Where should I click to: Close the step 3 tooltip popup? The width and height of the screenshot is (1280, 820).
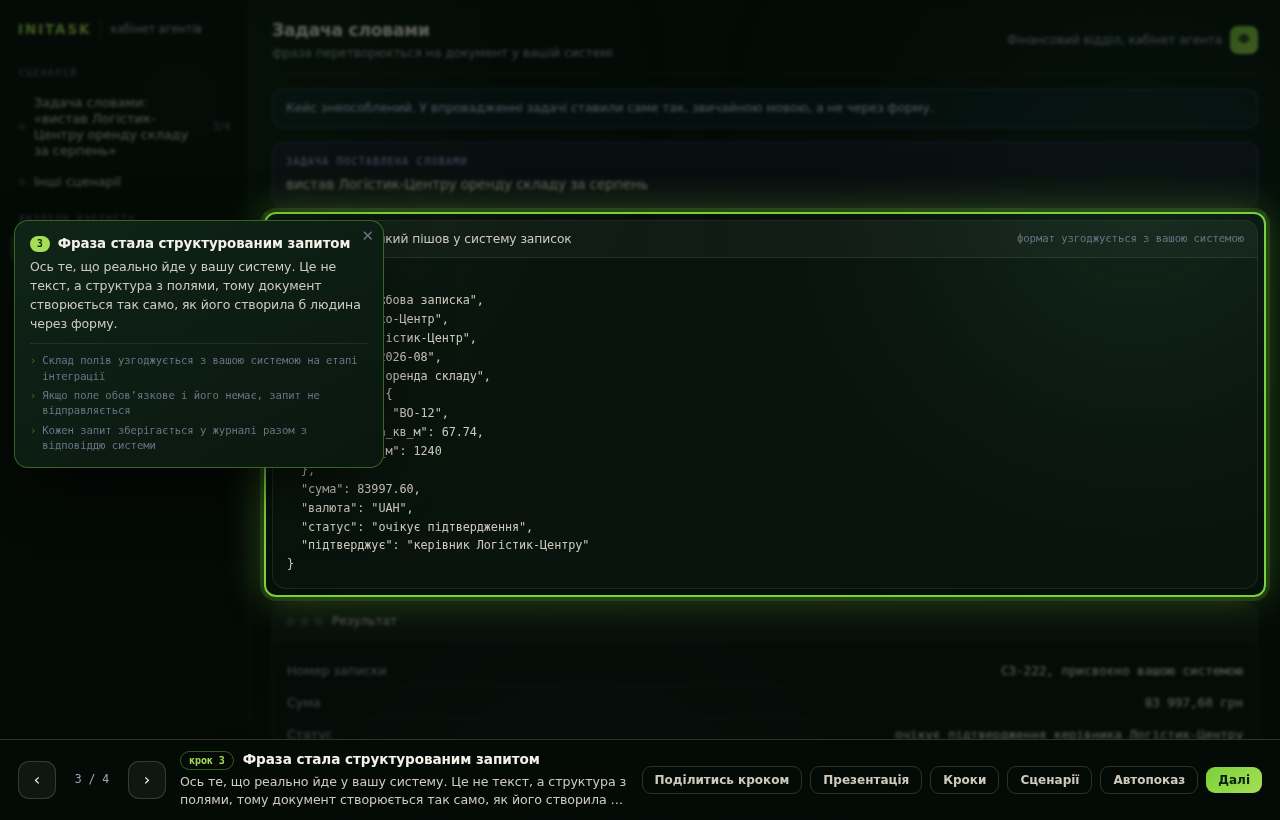tap(367, 236)
